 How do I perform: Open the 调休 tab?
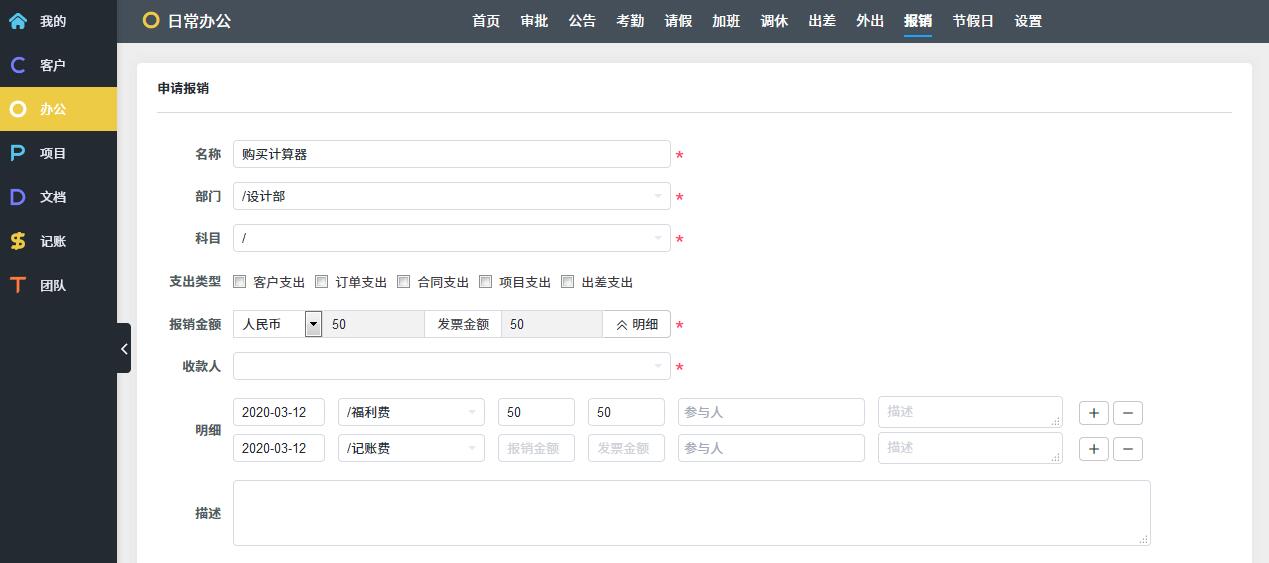[774, 21]
